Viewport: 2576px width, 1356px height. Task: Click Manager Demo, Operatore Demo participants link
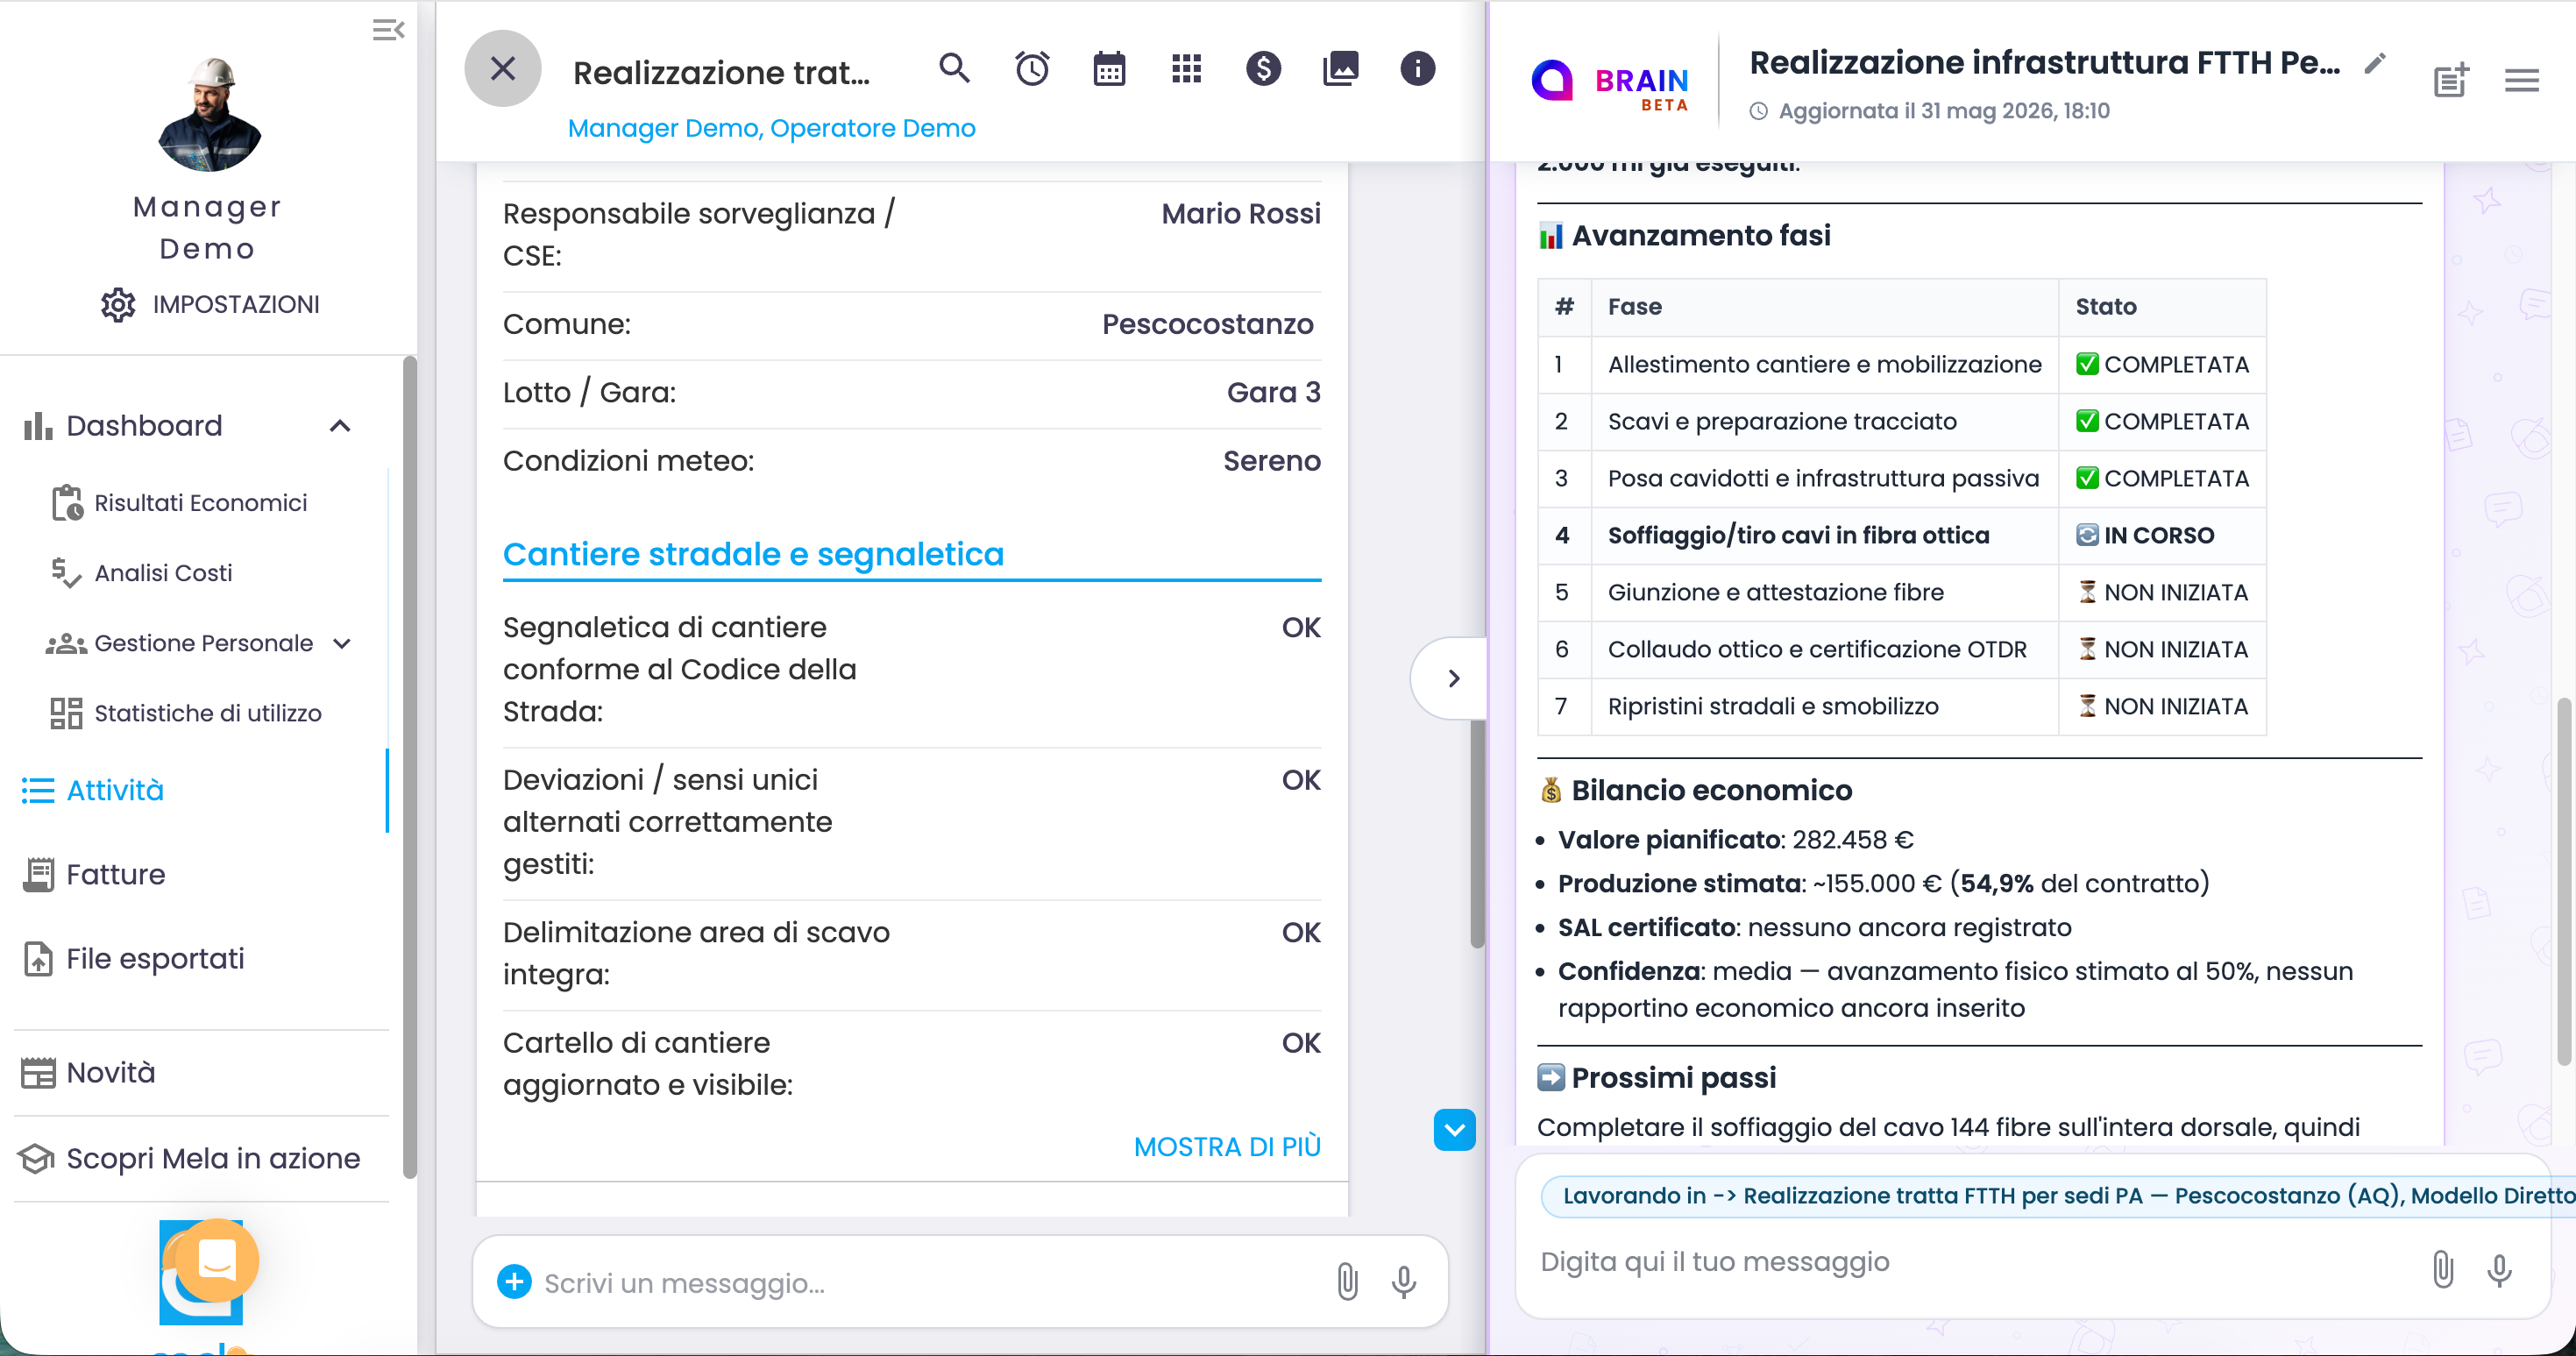[x=771, y=128]
